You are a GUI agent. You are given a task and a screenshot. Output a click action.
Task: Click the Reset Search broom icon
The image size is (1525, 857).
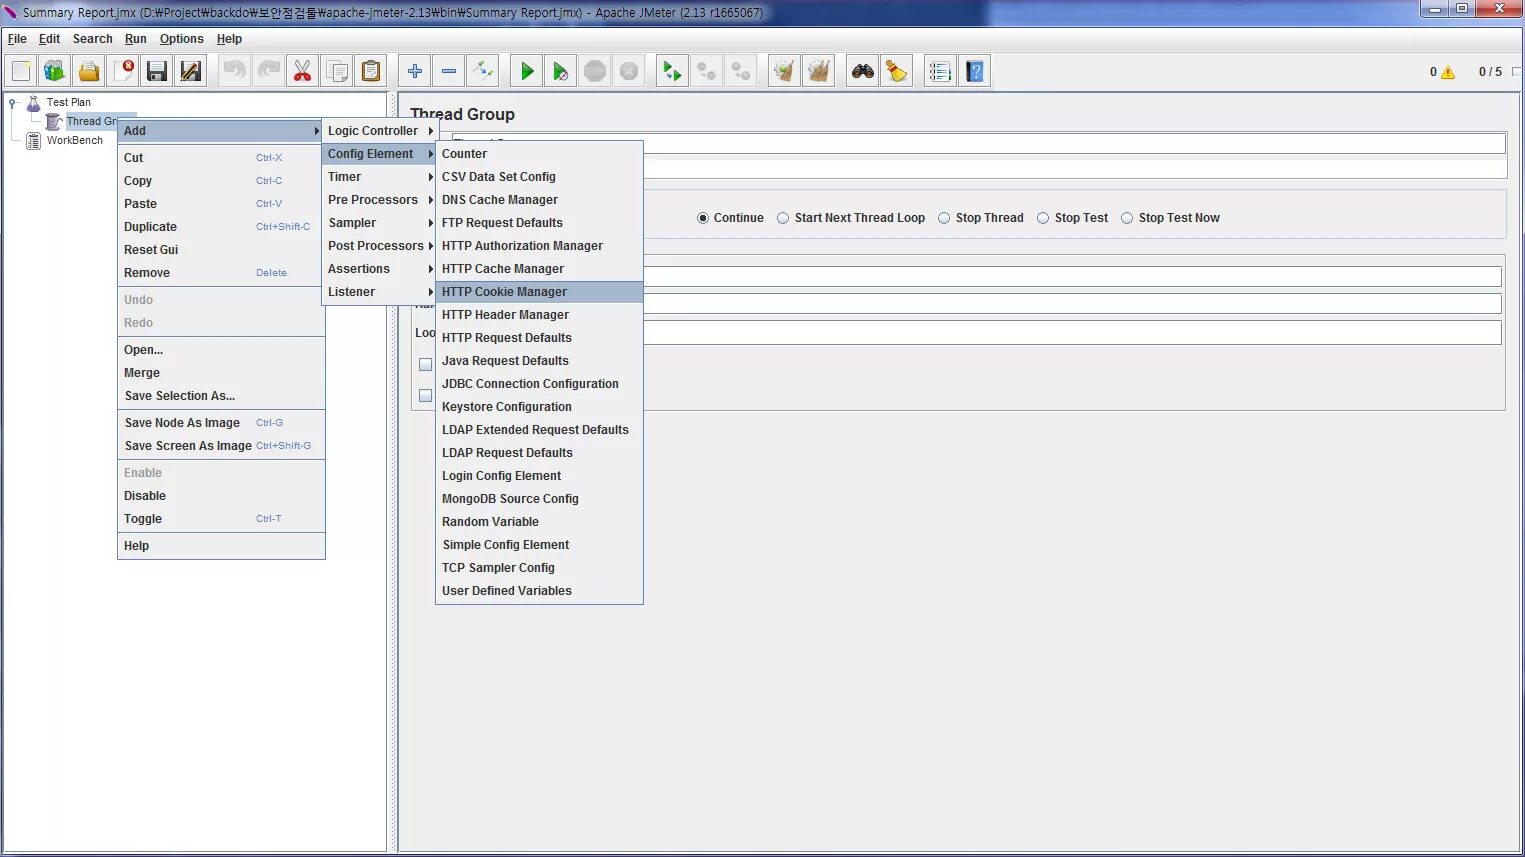click(x=897, y=71)
